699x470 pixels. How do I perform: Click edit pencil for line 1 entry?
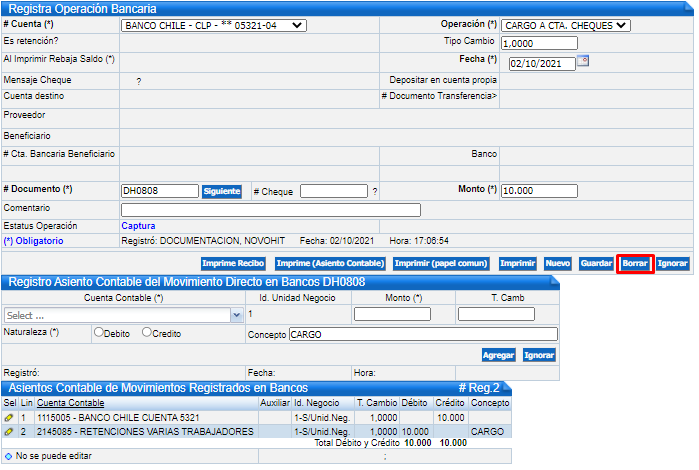click(x=9, y=417)
